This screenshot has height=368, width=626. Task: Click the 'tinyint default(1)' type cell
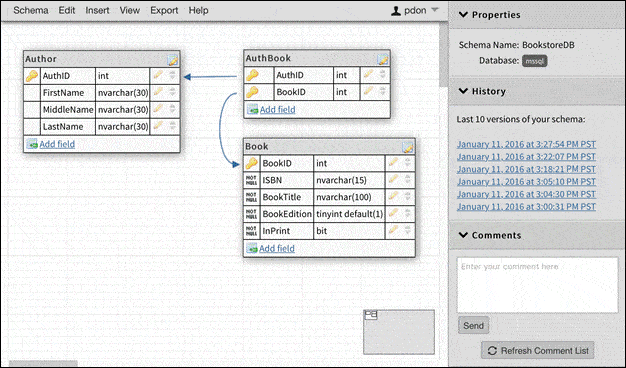[x=349, y=214]
